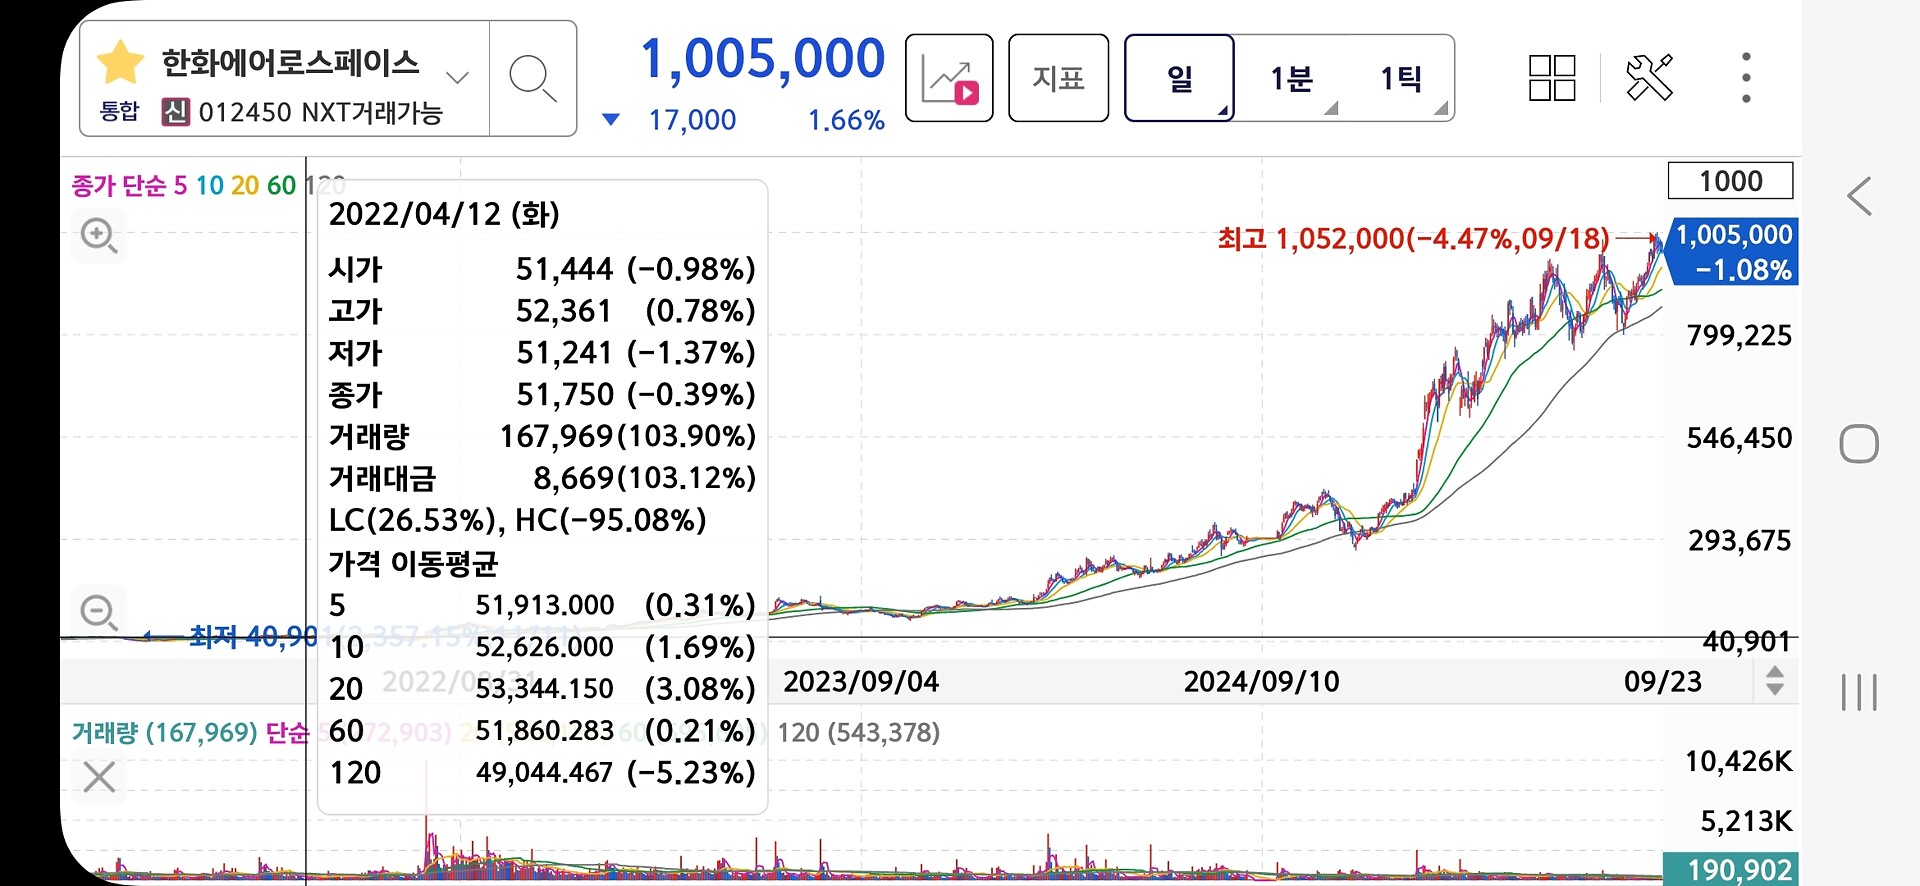
Task: Select the 일 daily period tab
Action: 1180,78
